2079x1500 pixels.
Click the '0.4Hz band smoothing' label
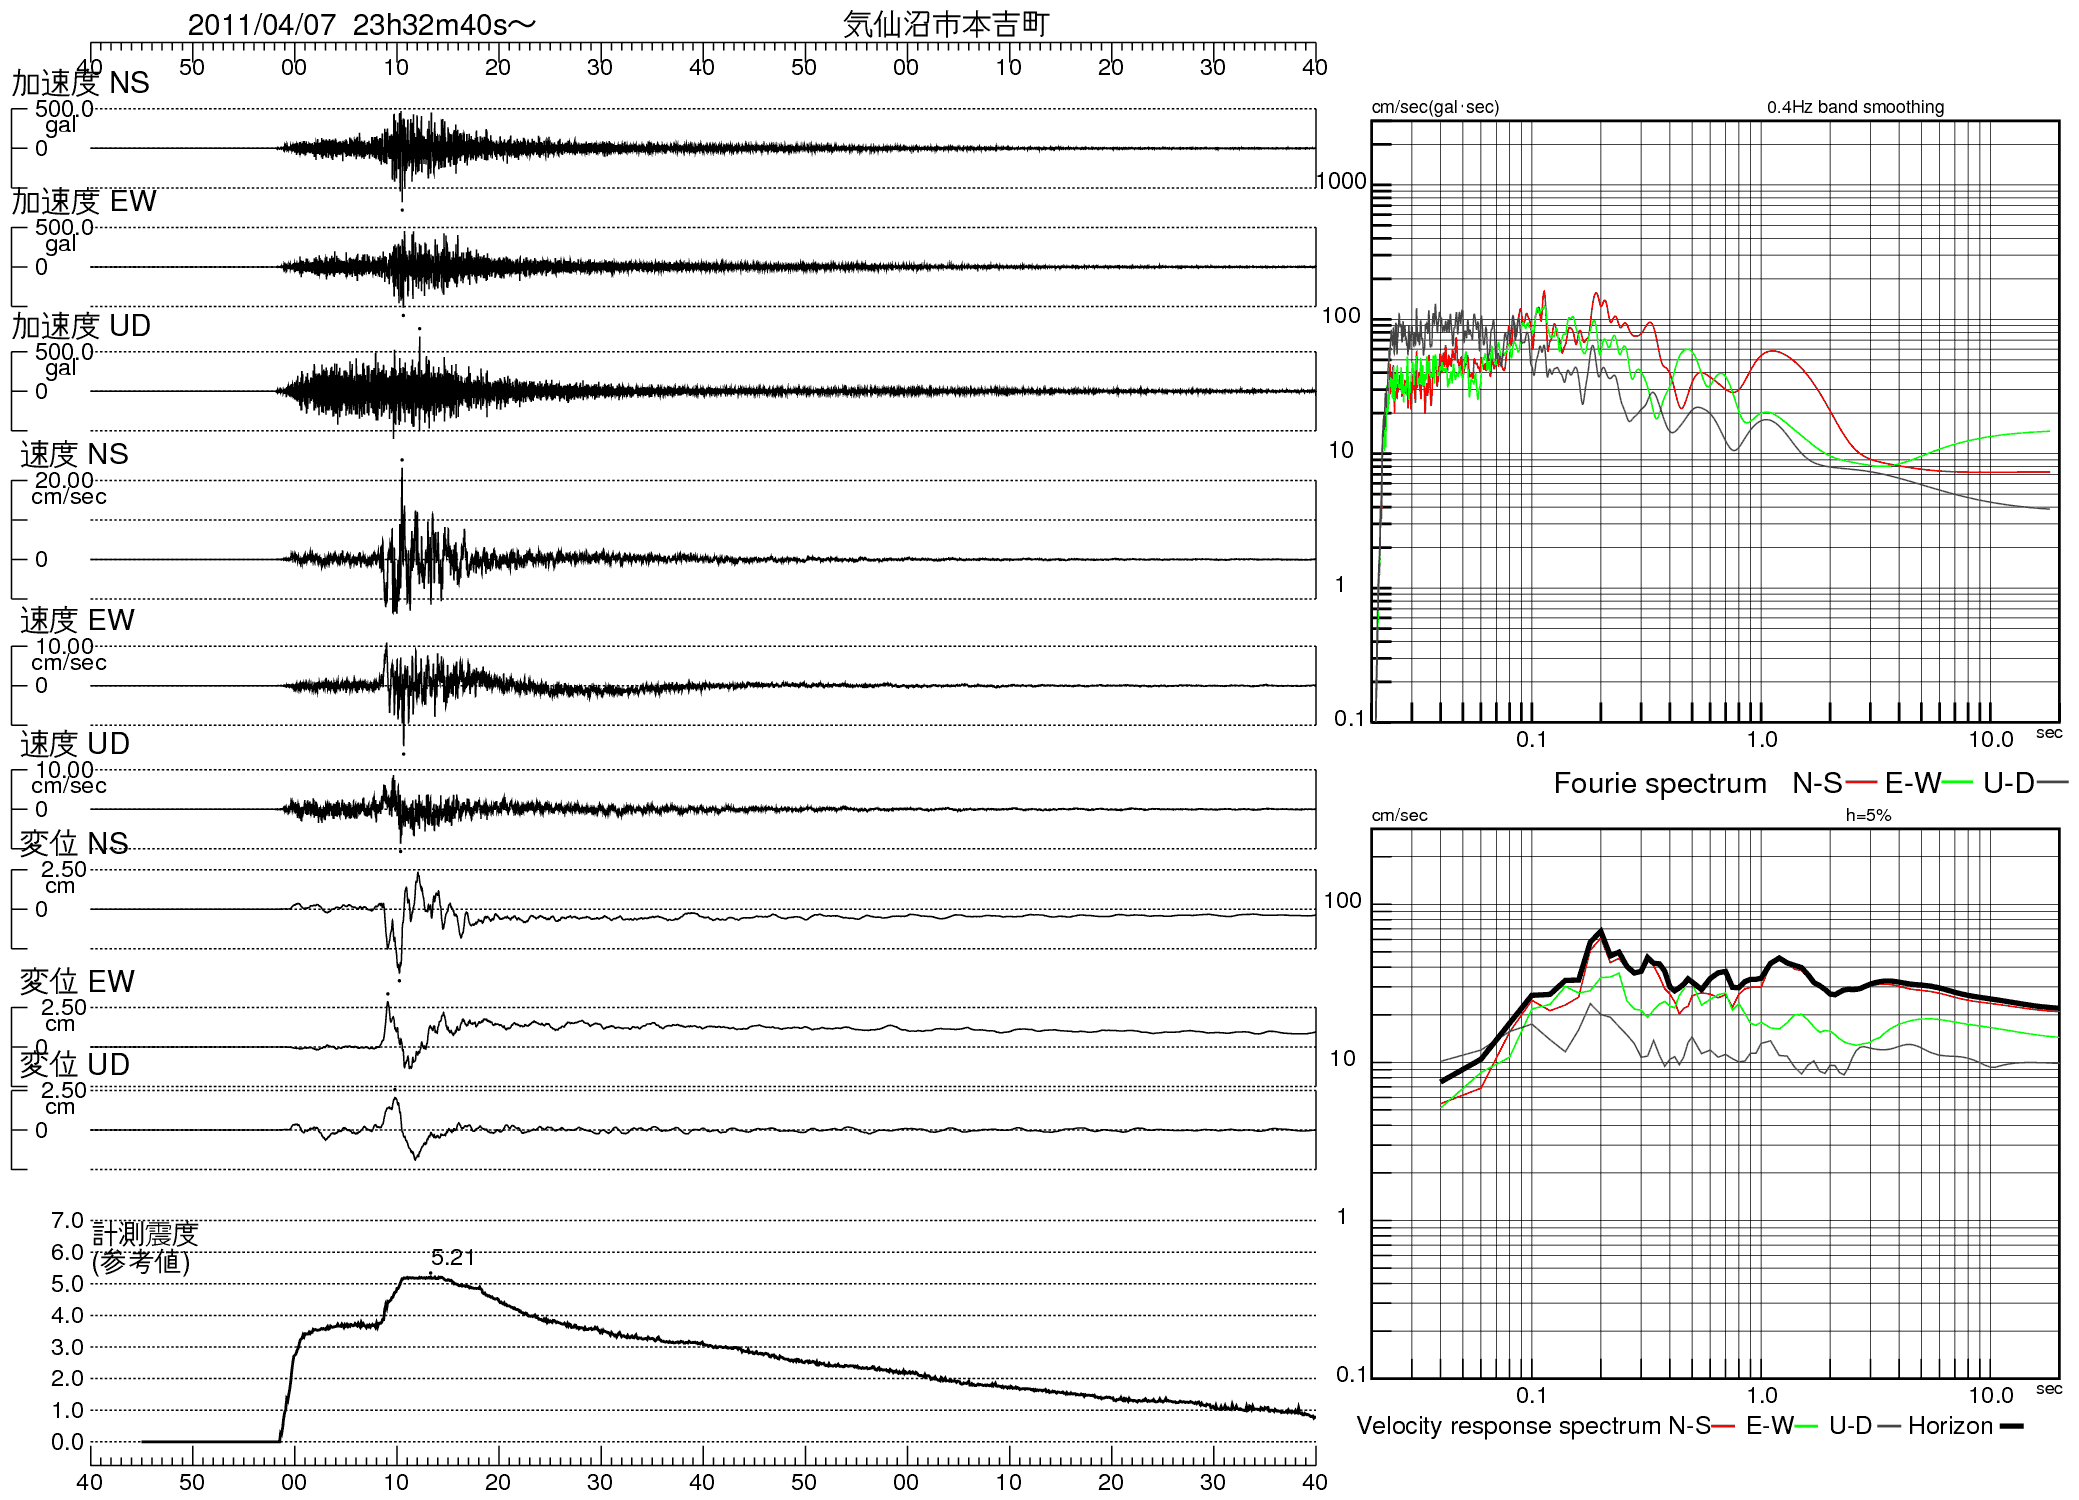click(x=1855, y=107)
